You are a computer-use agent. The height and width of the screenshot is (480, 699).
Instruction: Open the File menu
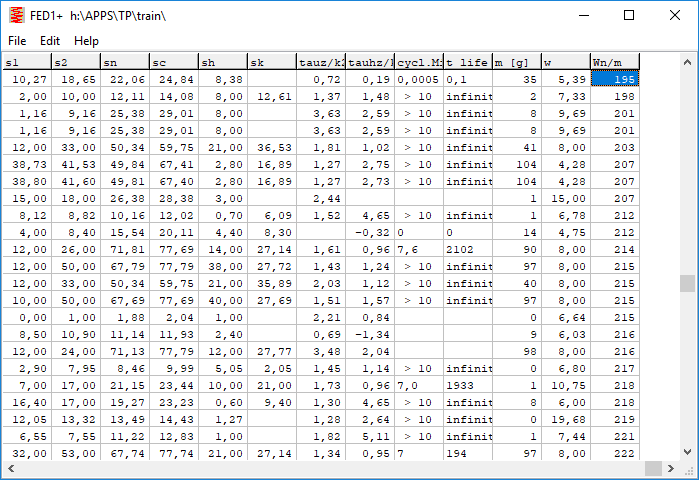(17, 41)
